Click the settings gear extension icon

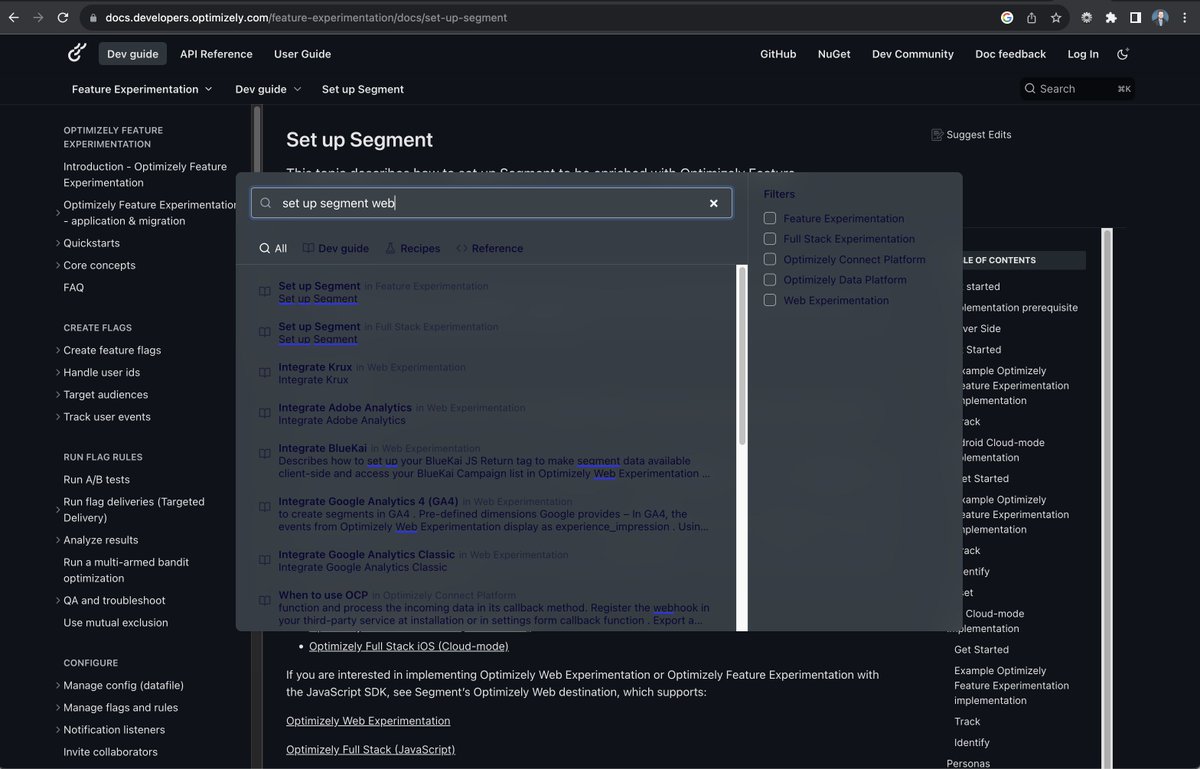click(x=1087, y=18)
